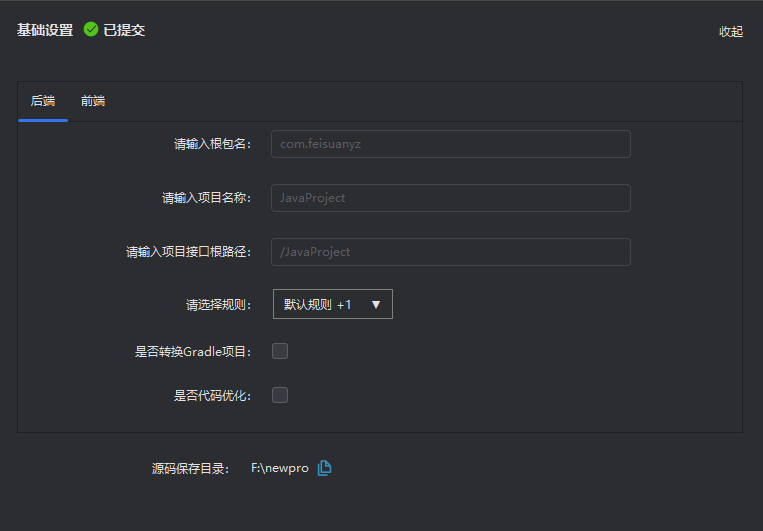Copy the source directory path F:\newpro
The image size is (763, 531).
324,468
